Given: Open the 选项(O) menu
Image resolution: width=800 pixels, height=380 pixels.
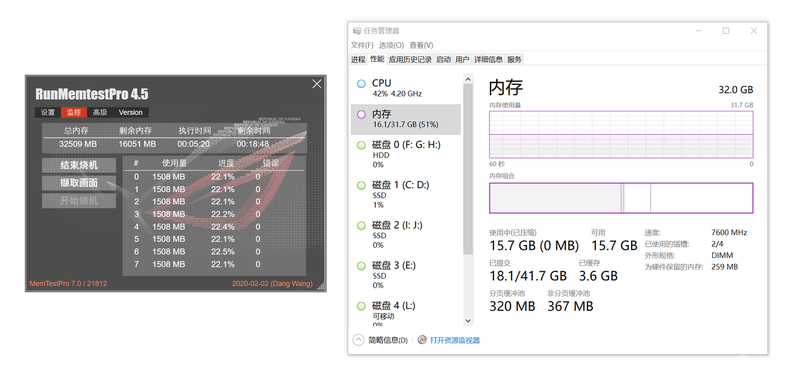Looking at the screenshot, I should tap(391, 45).
